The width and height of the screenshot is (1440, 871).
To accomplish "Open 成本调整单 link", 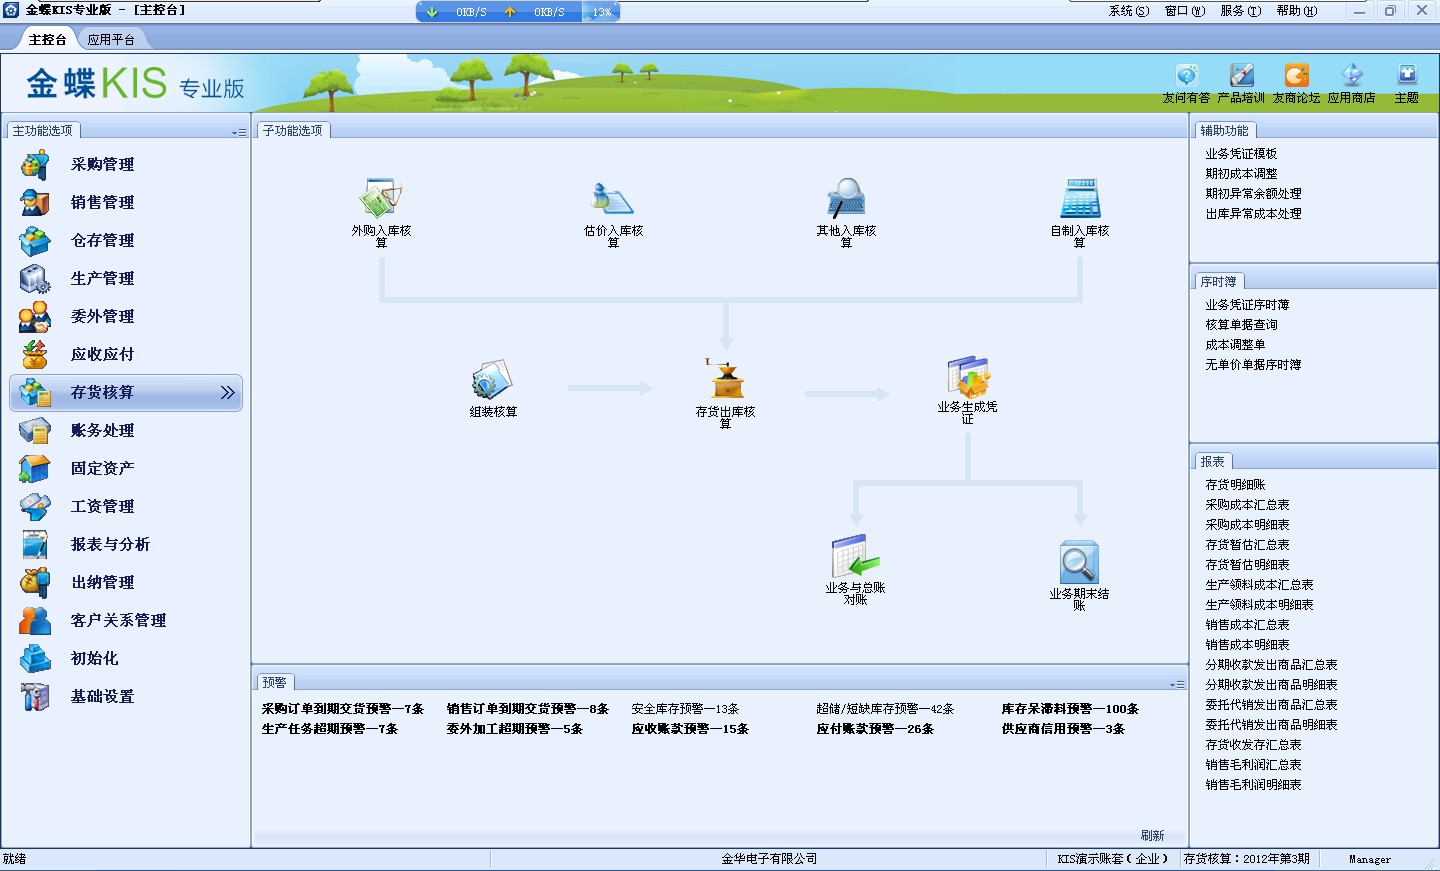I will coord(1235,345).
